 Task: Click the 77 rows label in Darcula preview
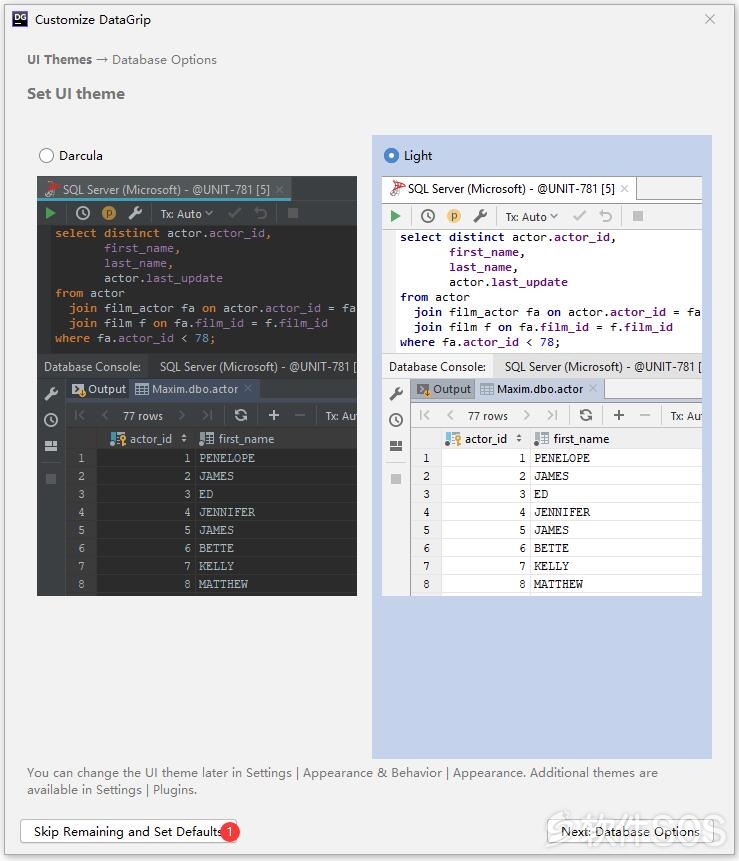tap(143, 416)
